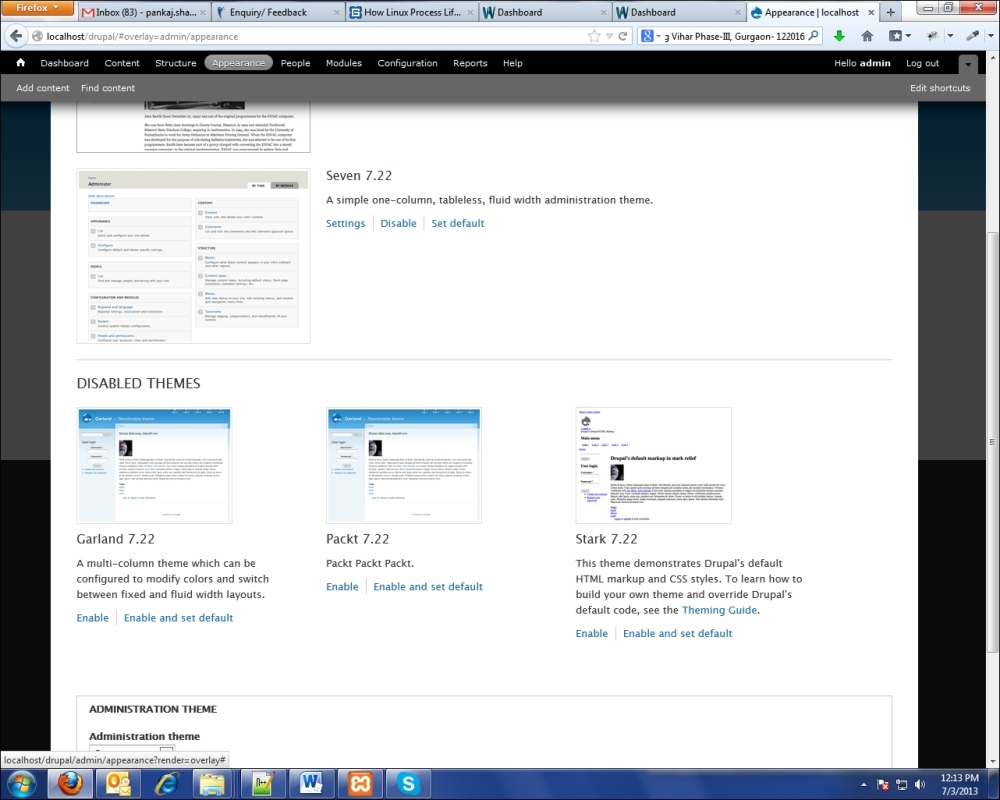Image resolution: width=1000 pixels, height=800 pixels.
Task: Click Enable link under Stark 7.22
Action: 592,633
